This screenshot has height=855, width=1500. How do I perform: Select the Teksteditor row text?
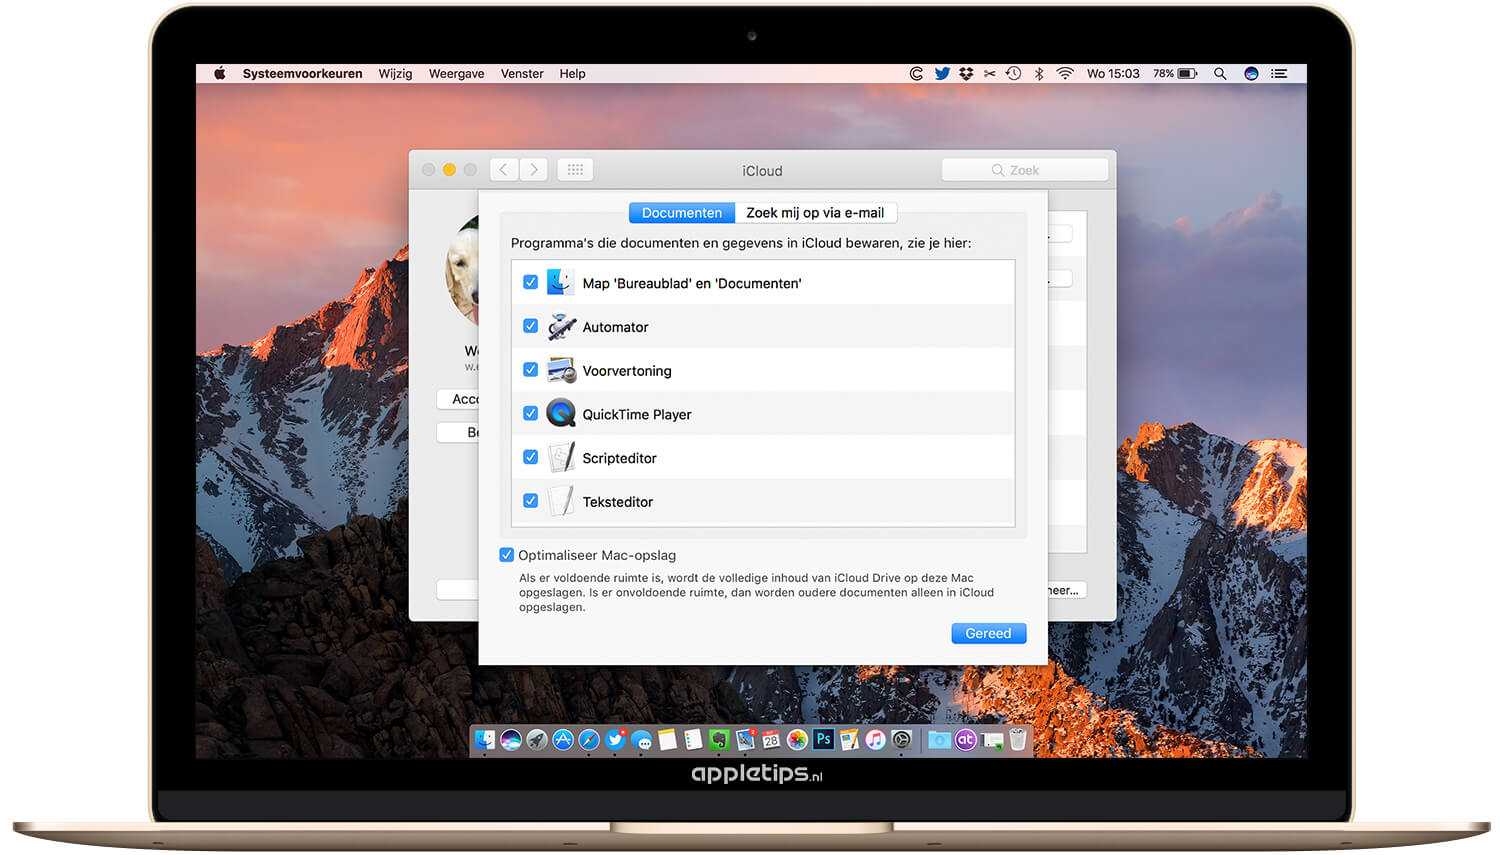coord(617,502)
